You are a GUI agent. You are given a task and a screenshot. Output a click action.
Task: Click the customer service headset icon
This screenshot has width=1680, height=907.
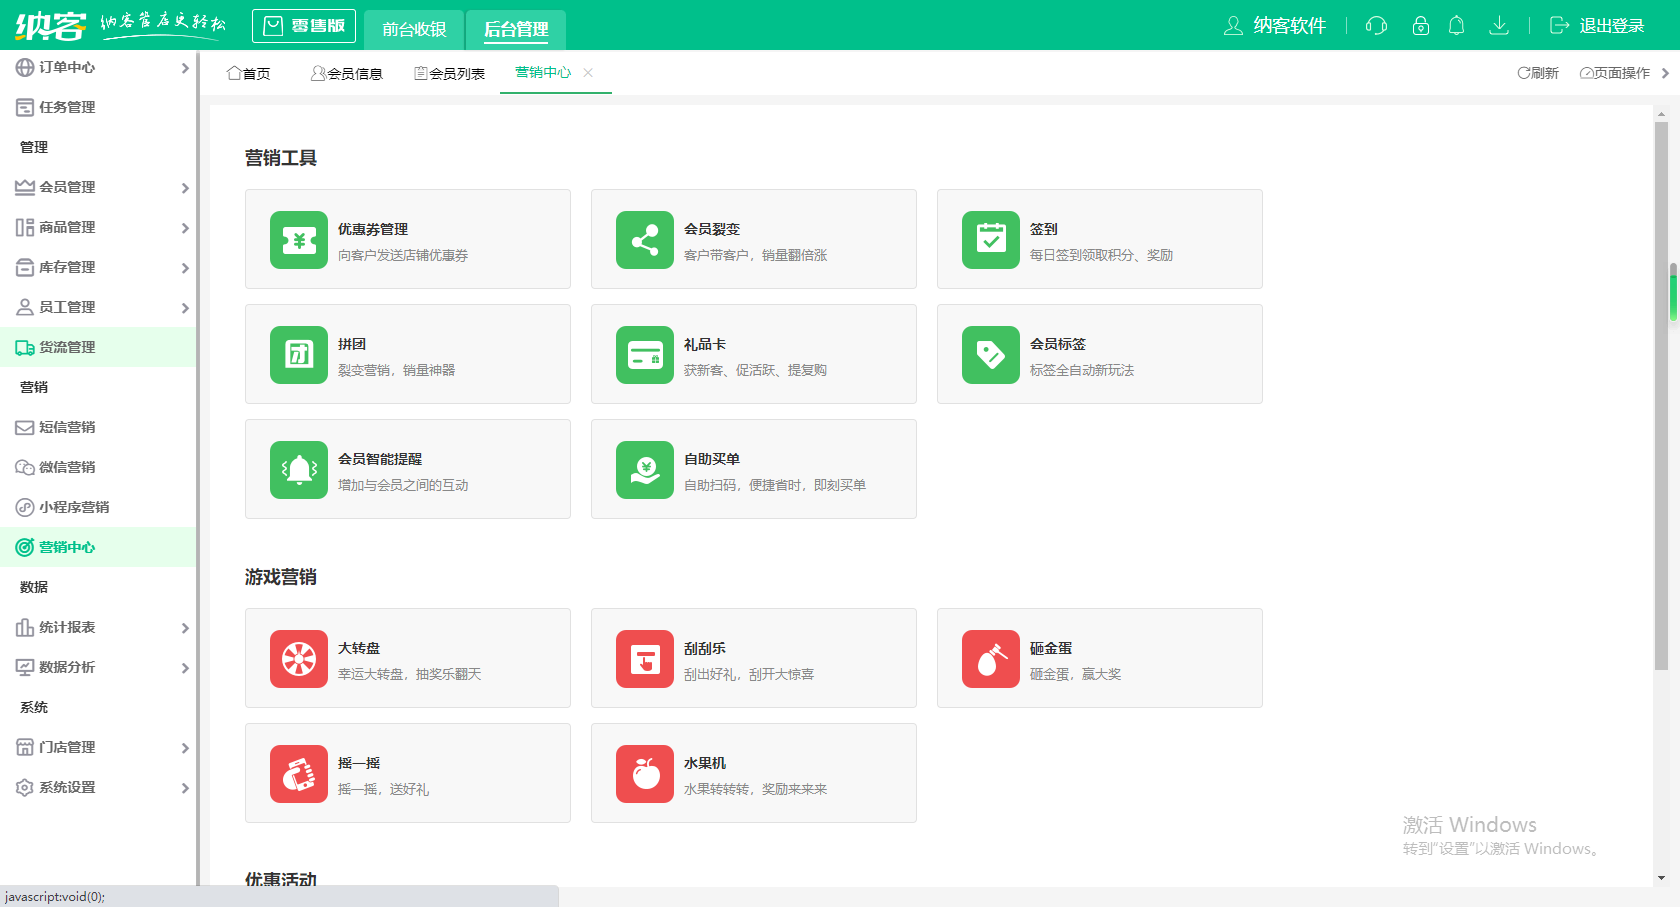click(1376, 26)
